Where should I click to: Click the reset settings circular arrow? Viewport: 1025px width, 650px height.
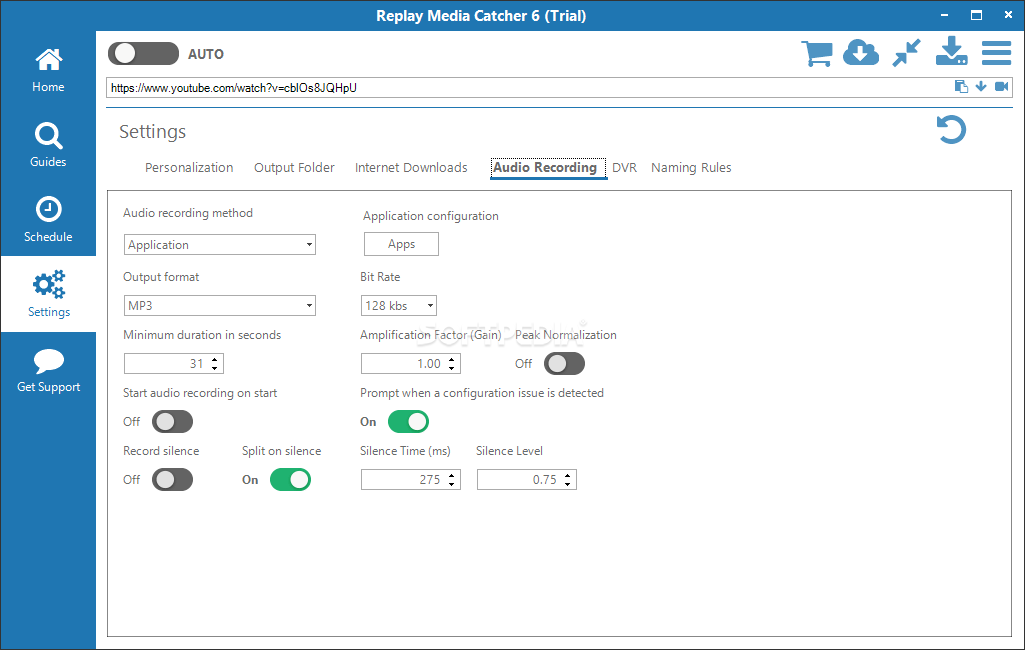tap(951, 129)
